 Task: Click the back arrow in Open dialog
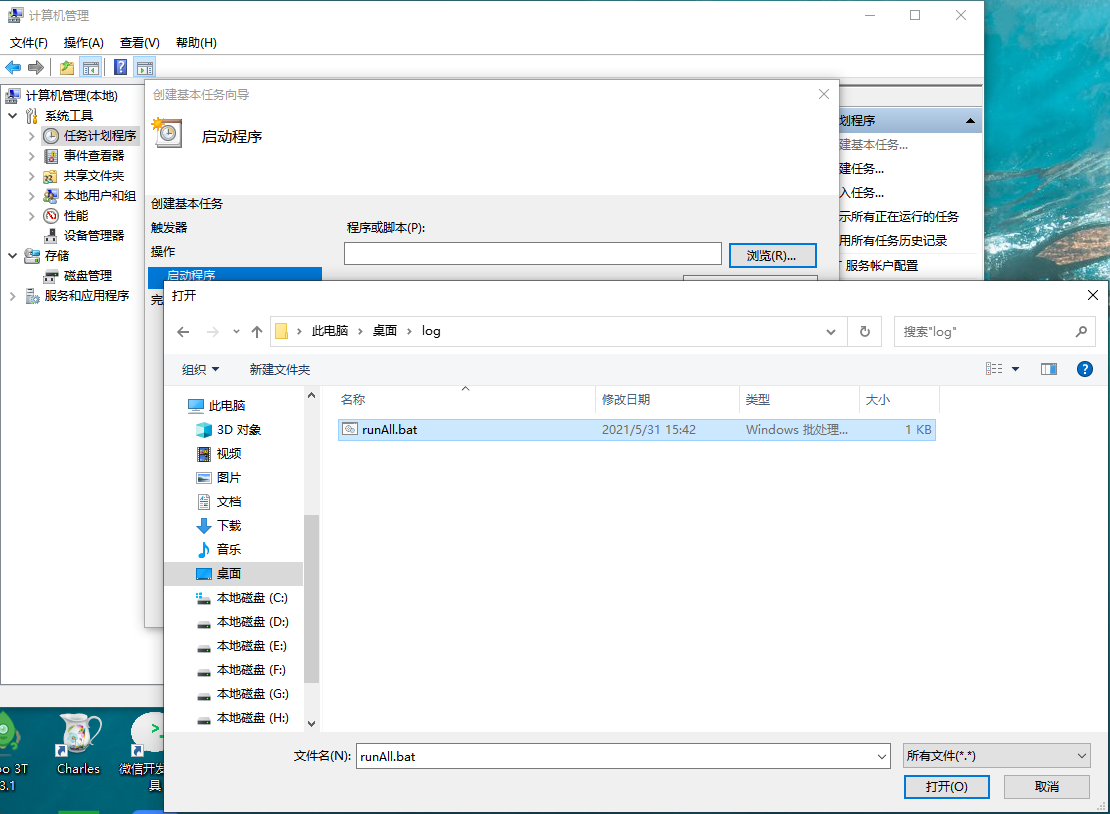183,331
